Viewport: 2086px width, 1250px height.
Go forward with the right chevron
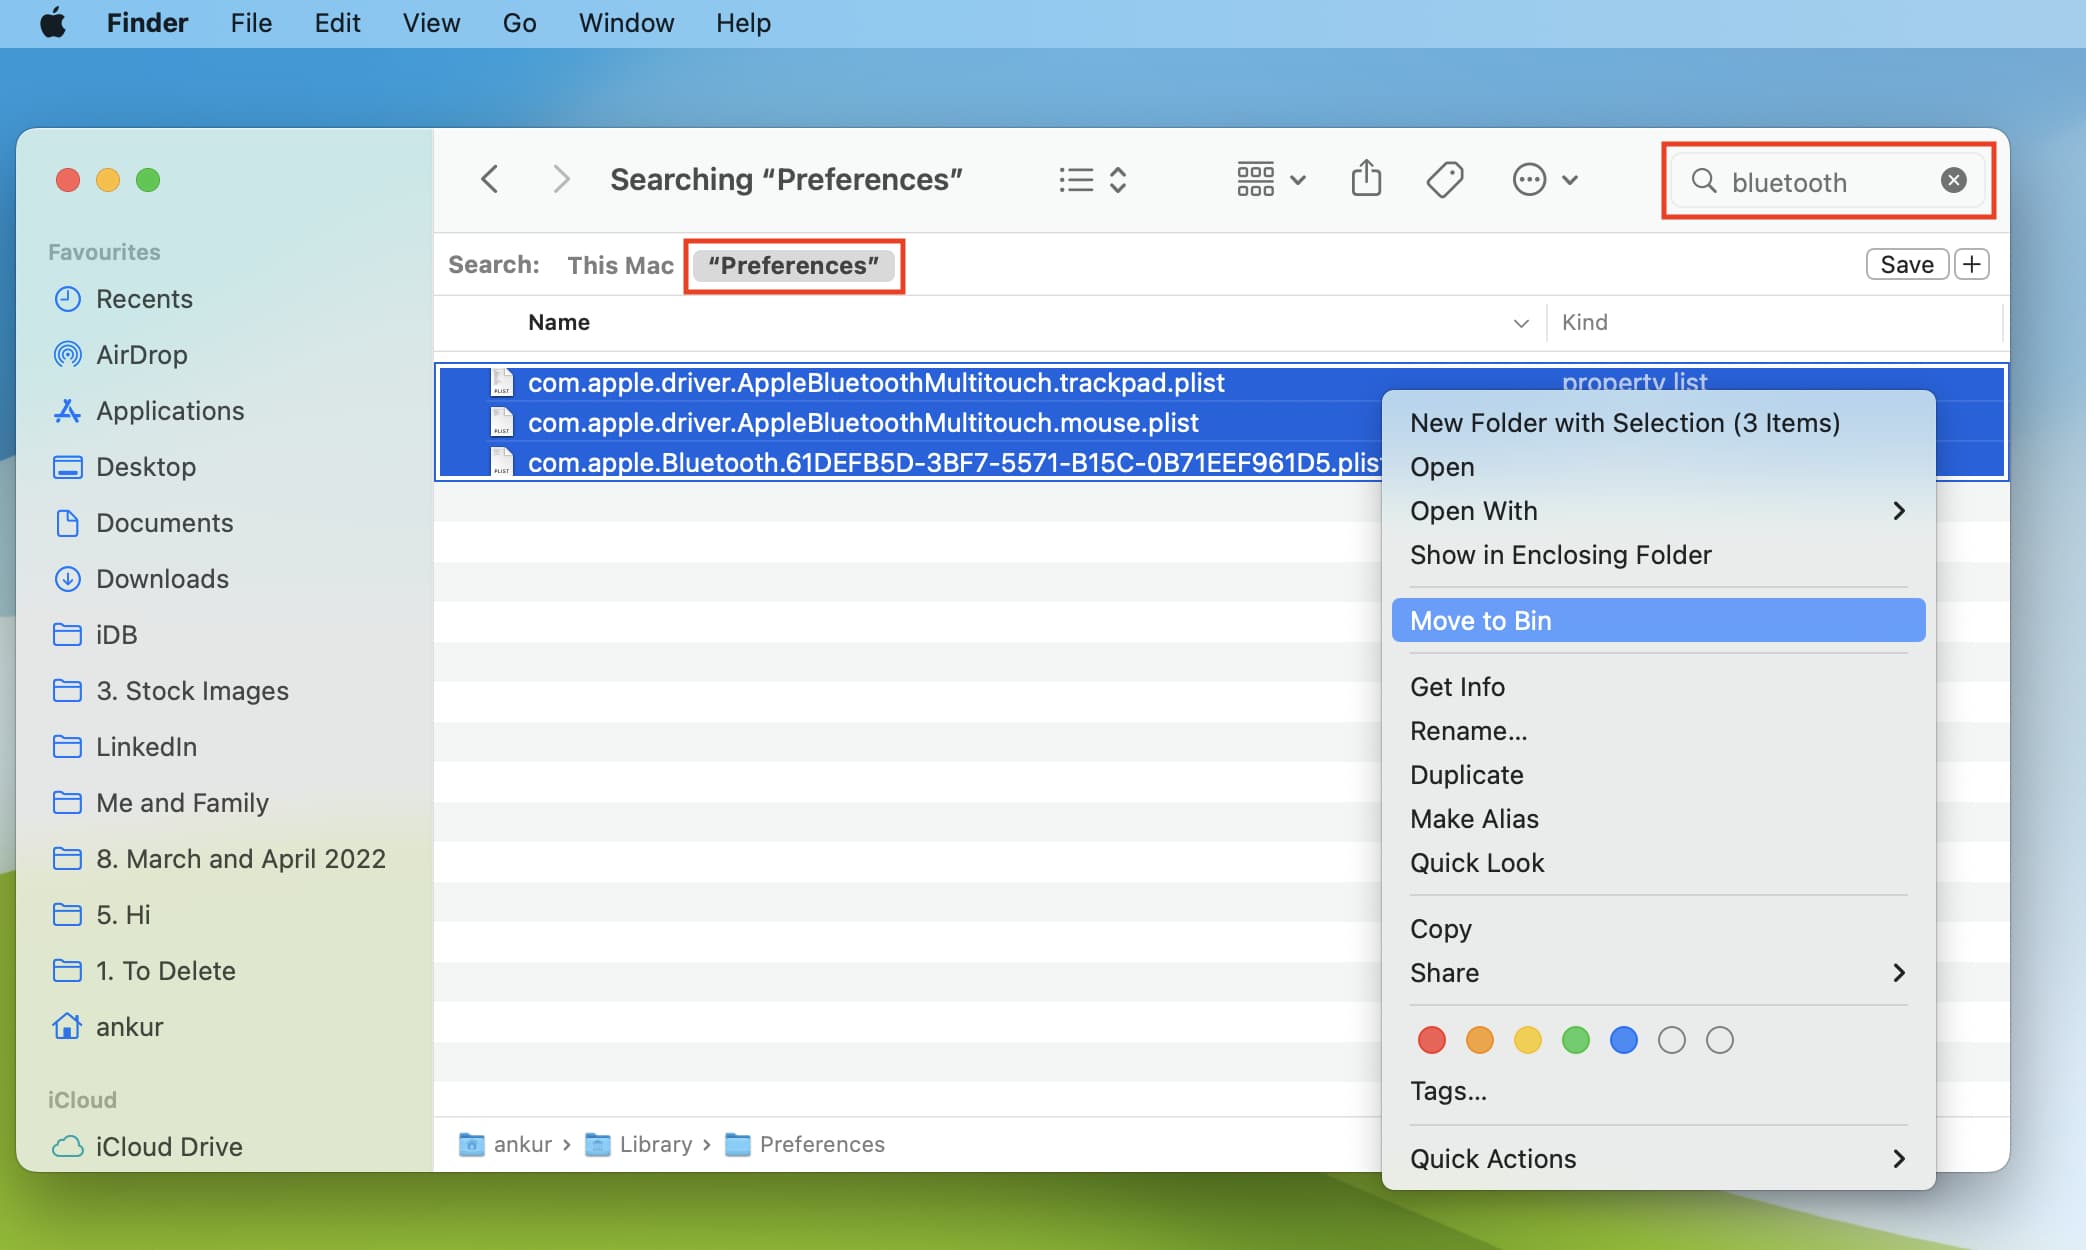click(561, 180)
